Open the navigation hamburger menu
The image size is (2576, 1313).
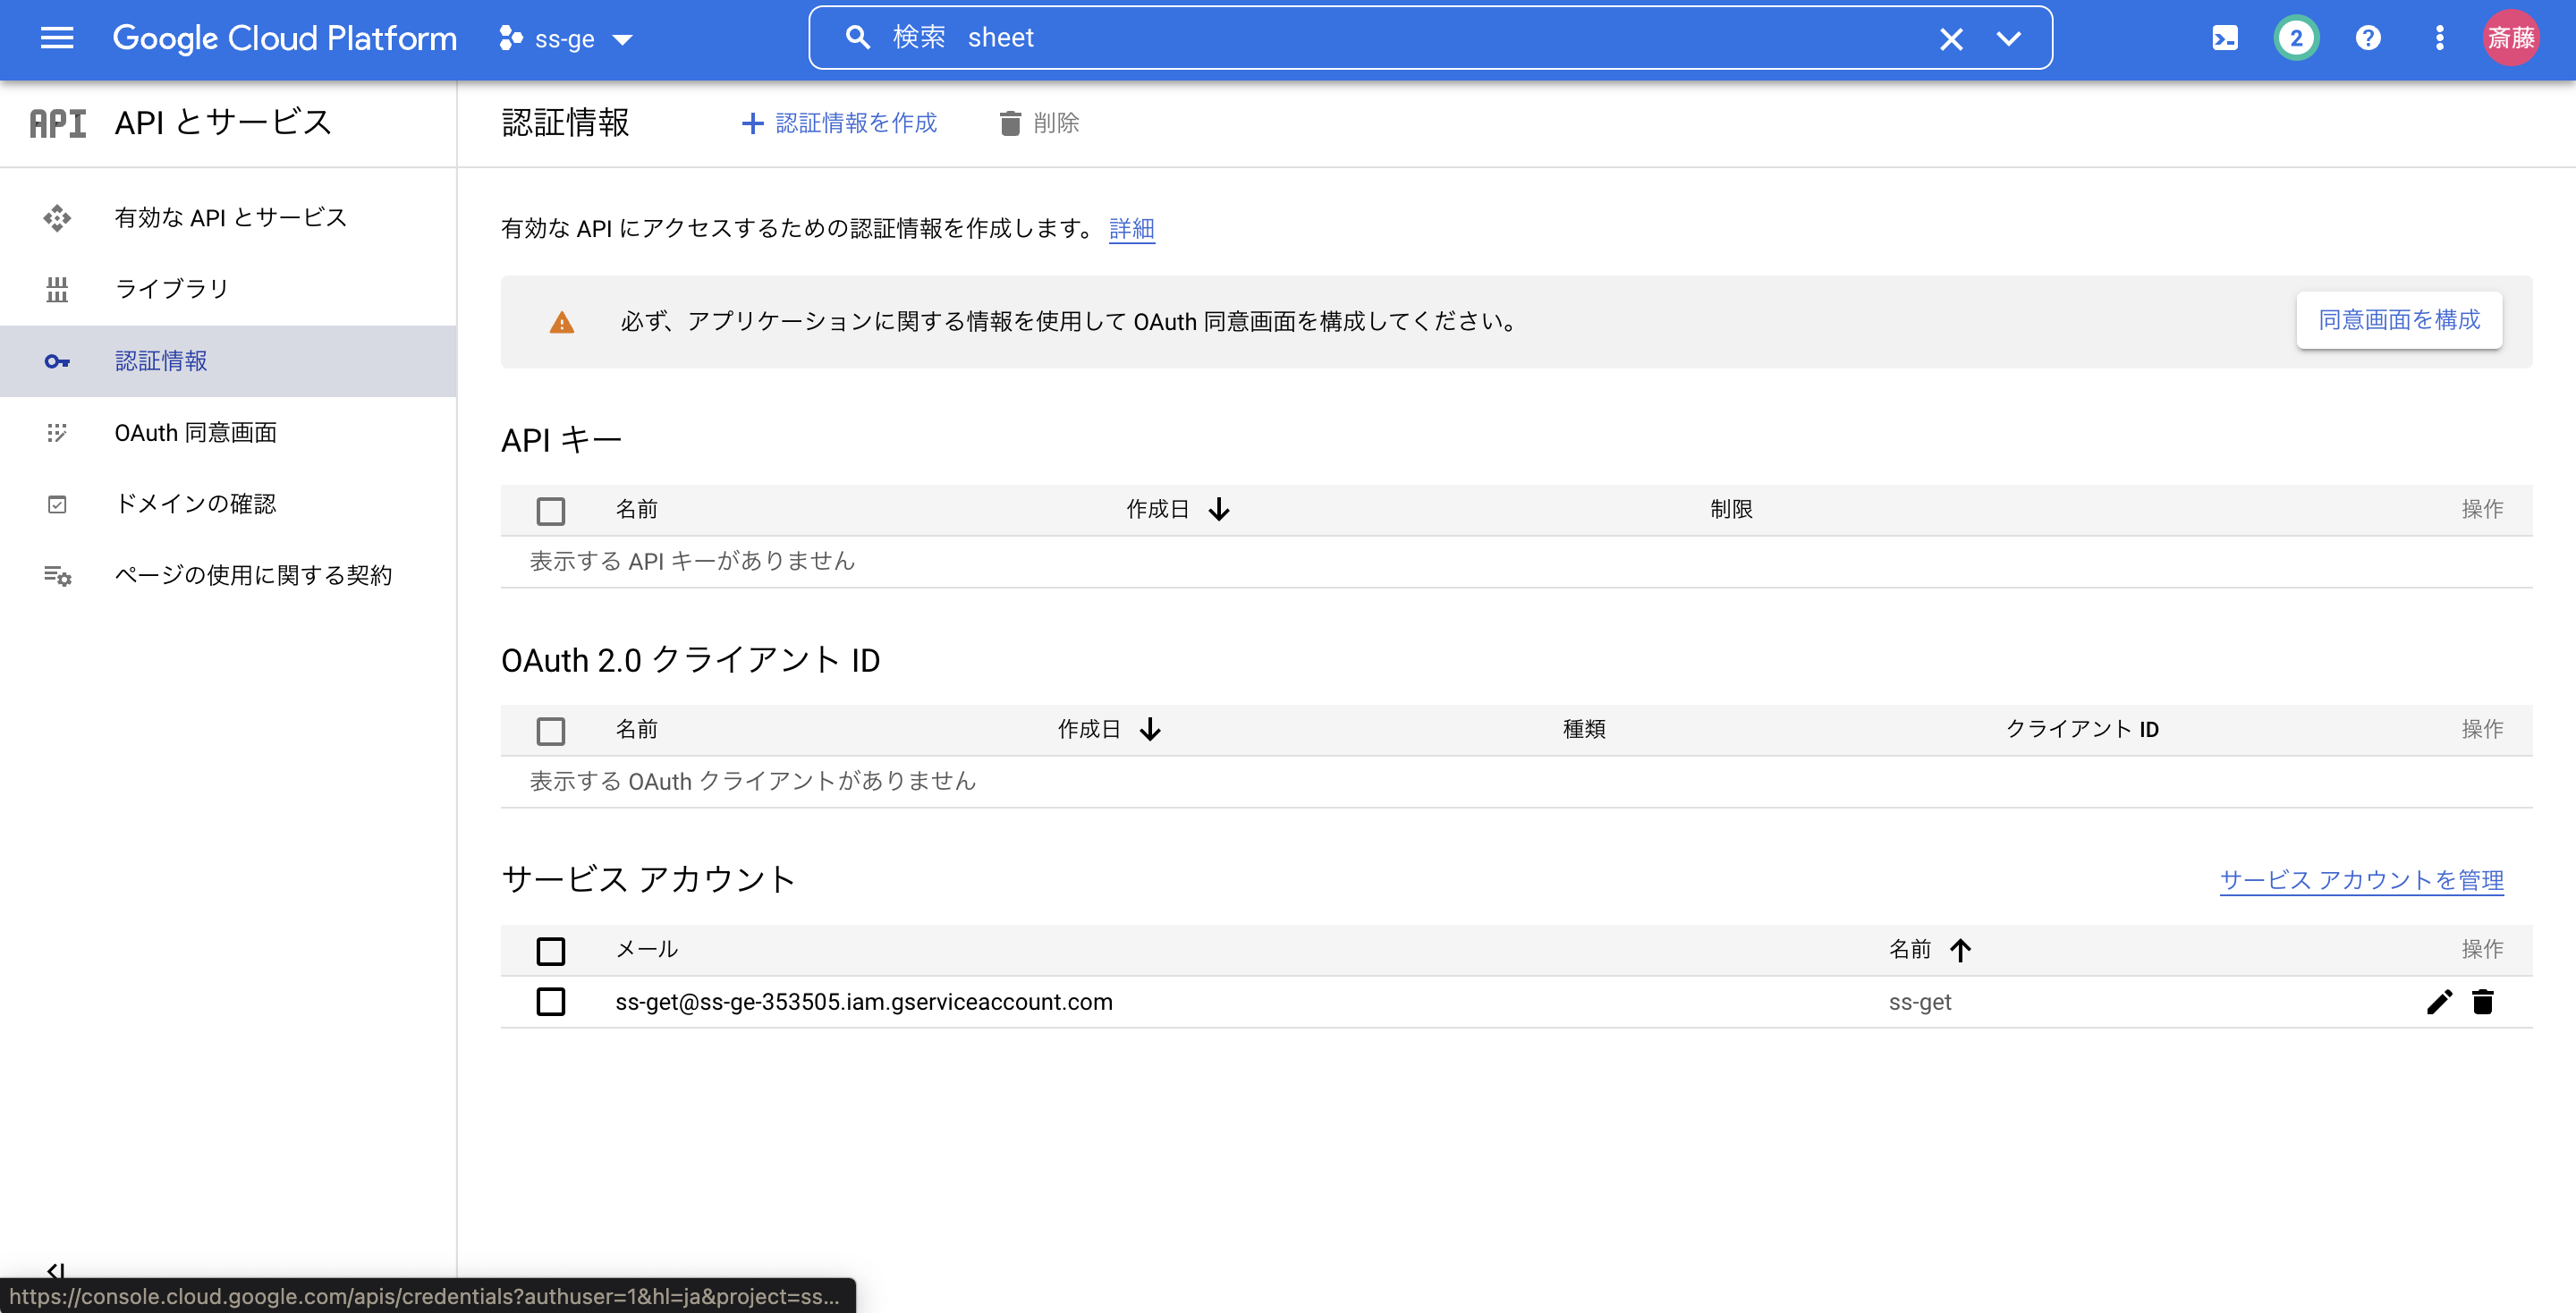[57, 37]
